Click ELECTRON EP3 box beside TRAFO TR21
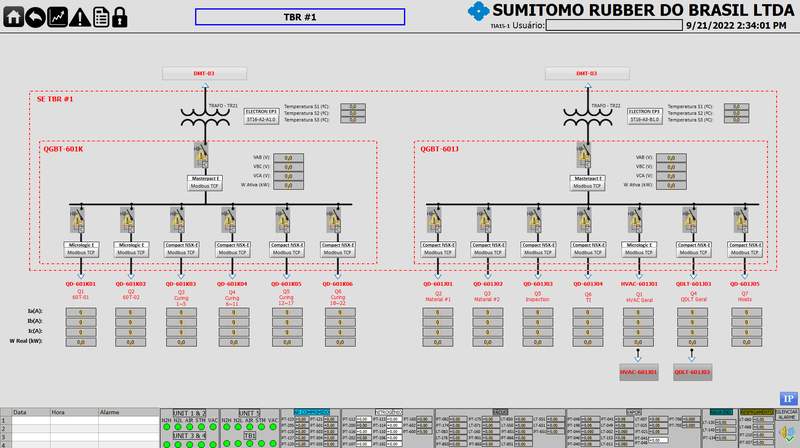 (261, 116)
